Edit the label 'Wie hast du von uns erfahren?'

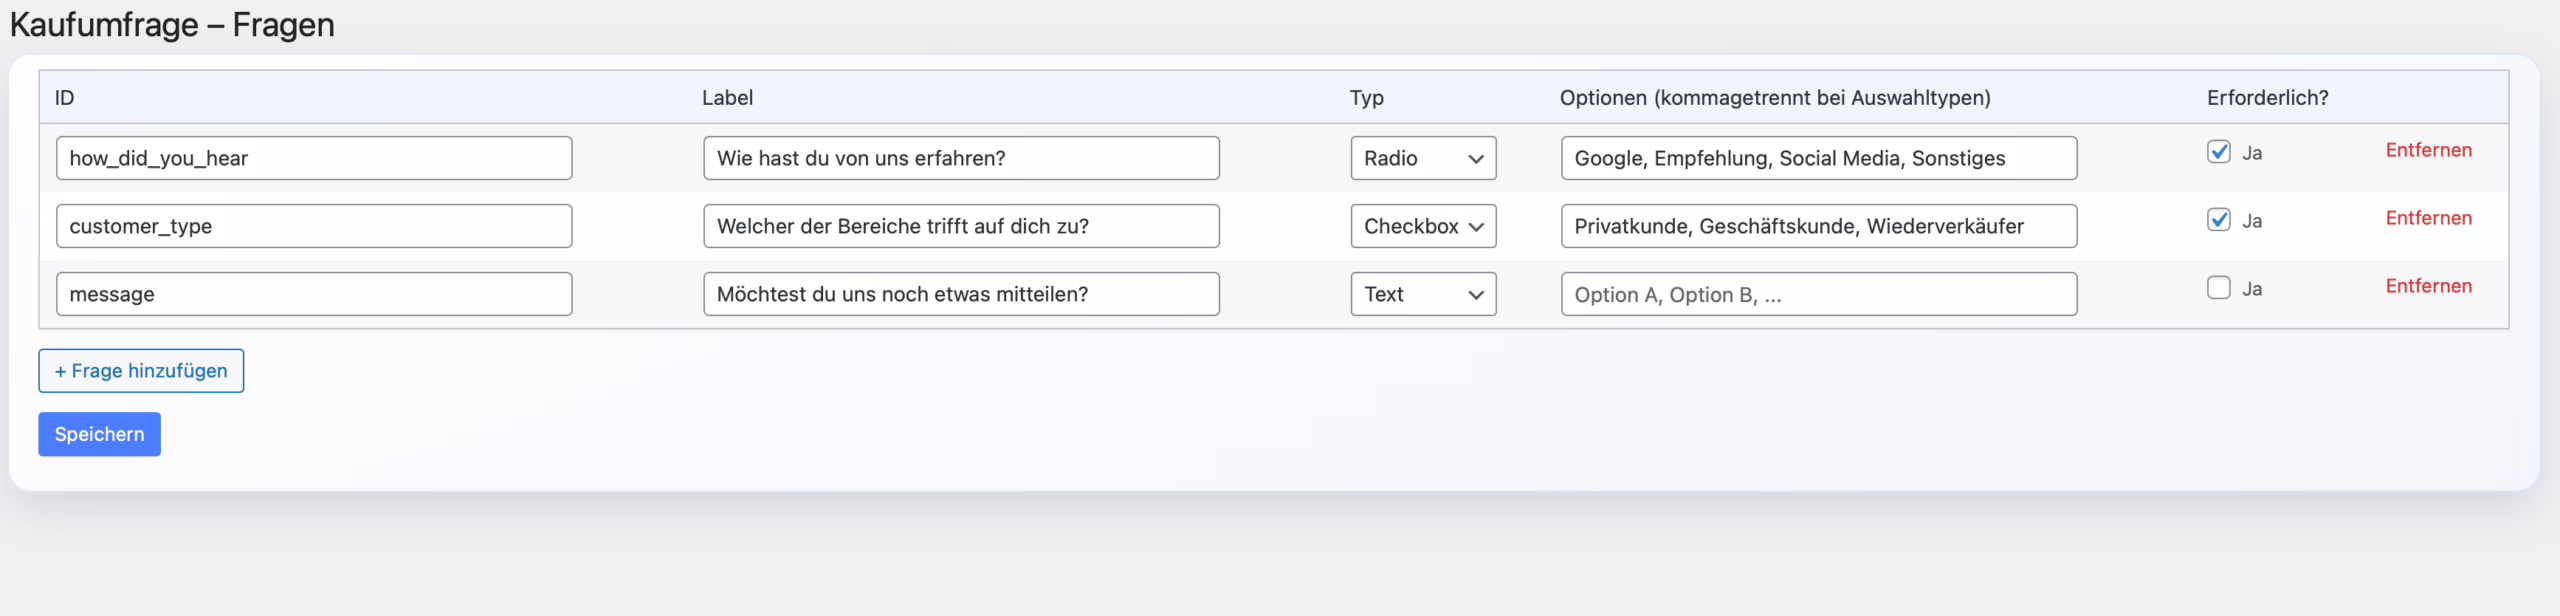point(960,158)
